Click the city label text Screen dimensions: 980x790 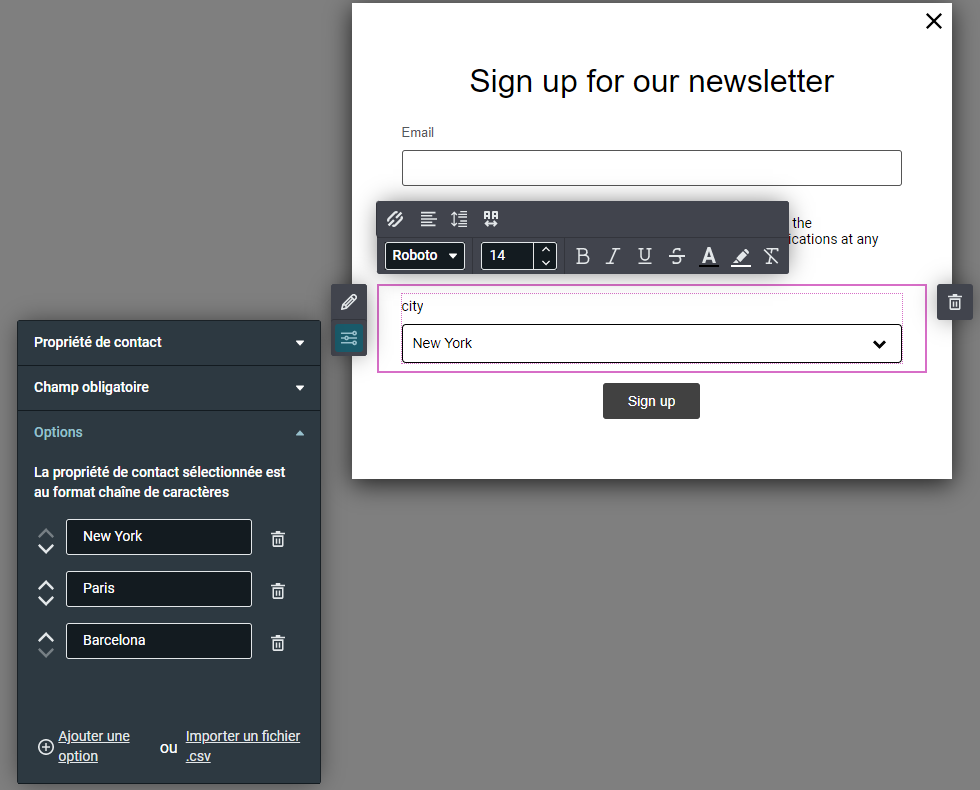tap(412, 306)
